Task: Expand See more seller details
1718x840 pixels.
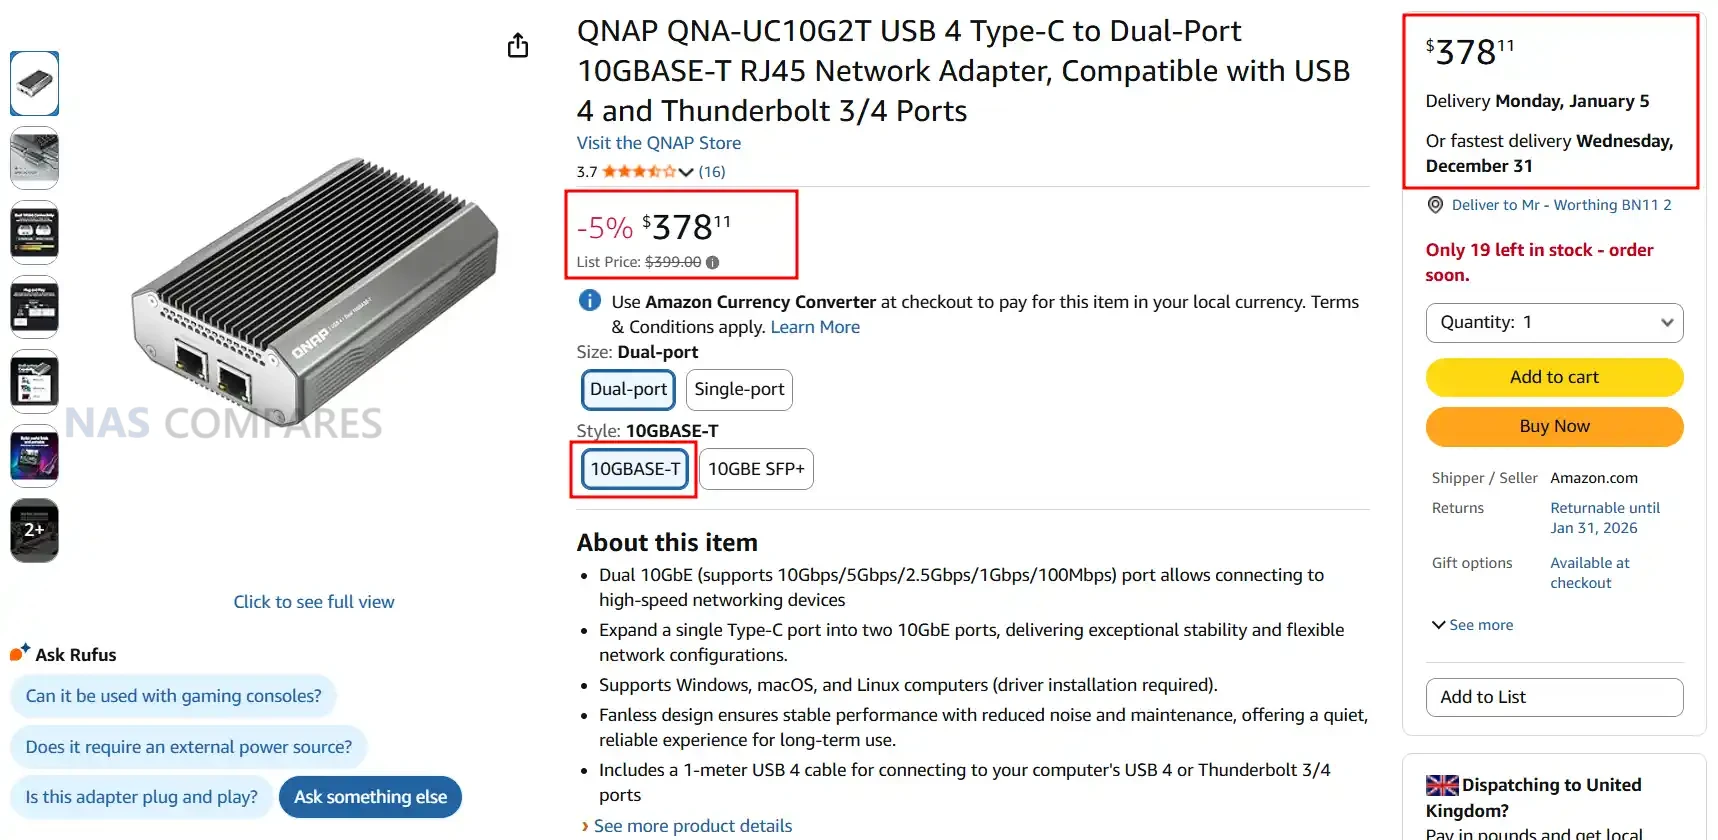Action: (1472, 625)
